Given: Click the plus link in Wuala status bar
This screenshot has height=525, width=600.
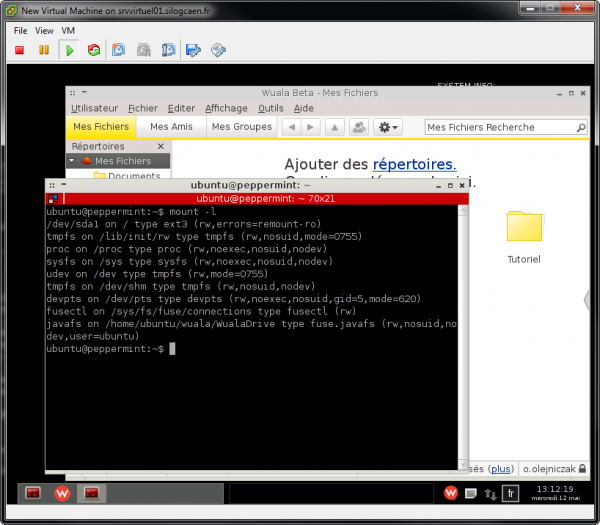Looking at the screenshot, I should point(501,469).
